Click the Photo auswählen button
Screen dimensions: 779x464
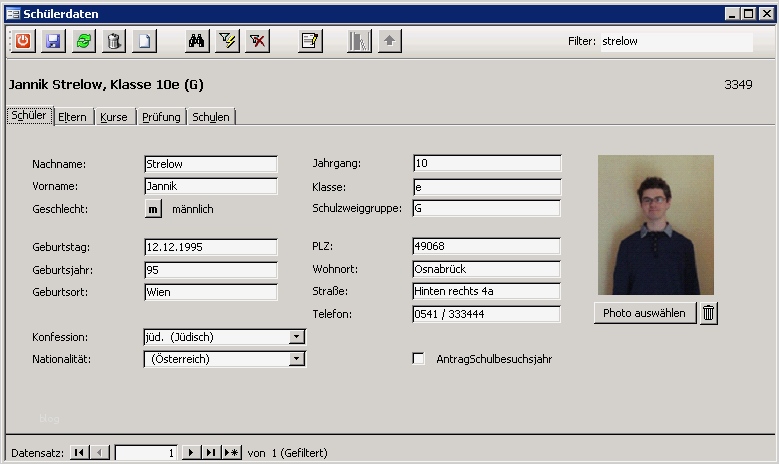coord(644,313)
